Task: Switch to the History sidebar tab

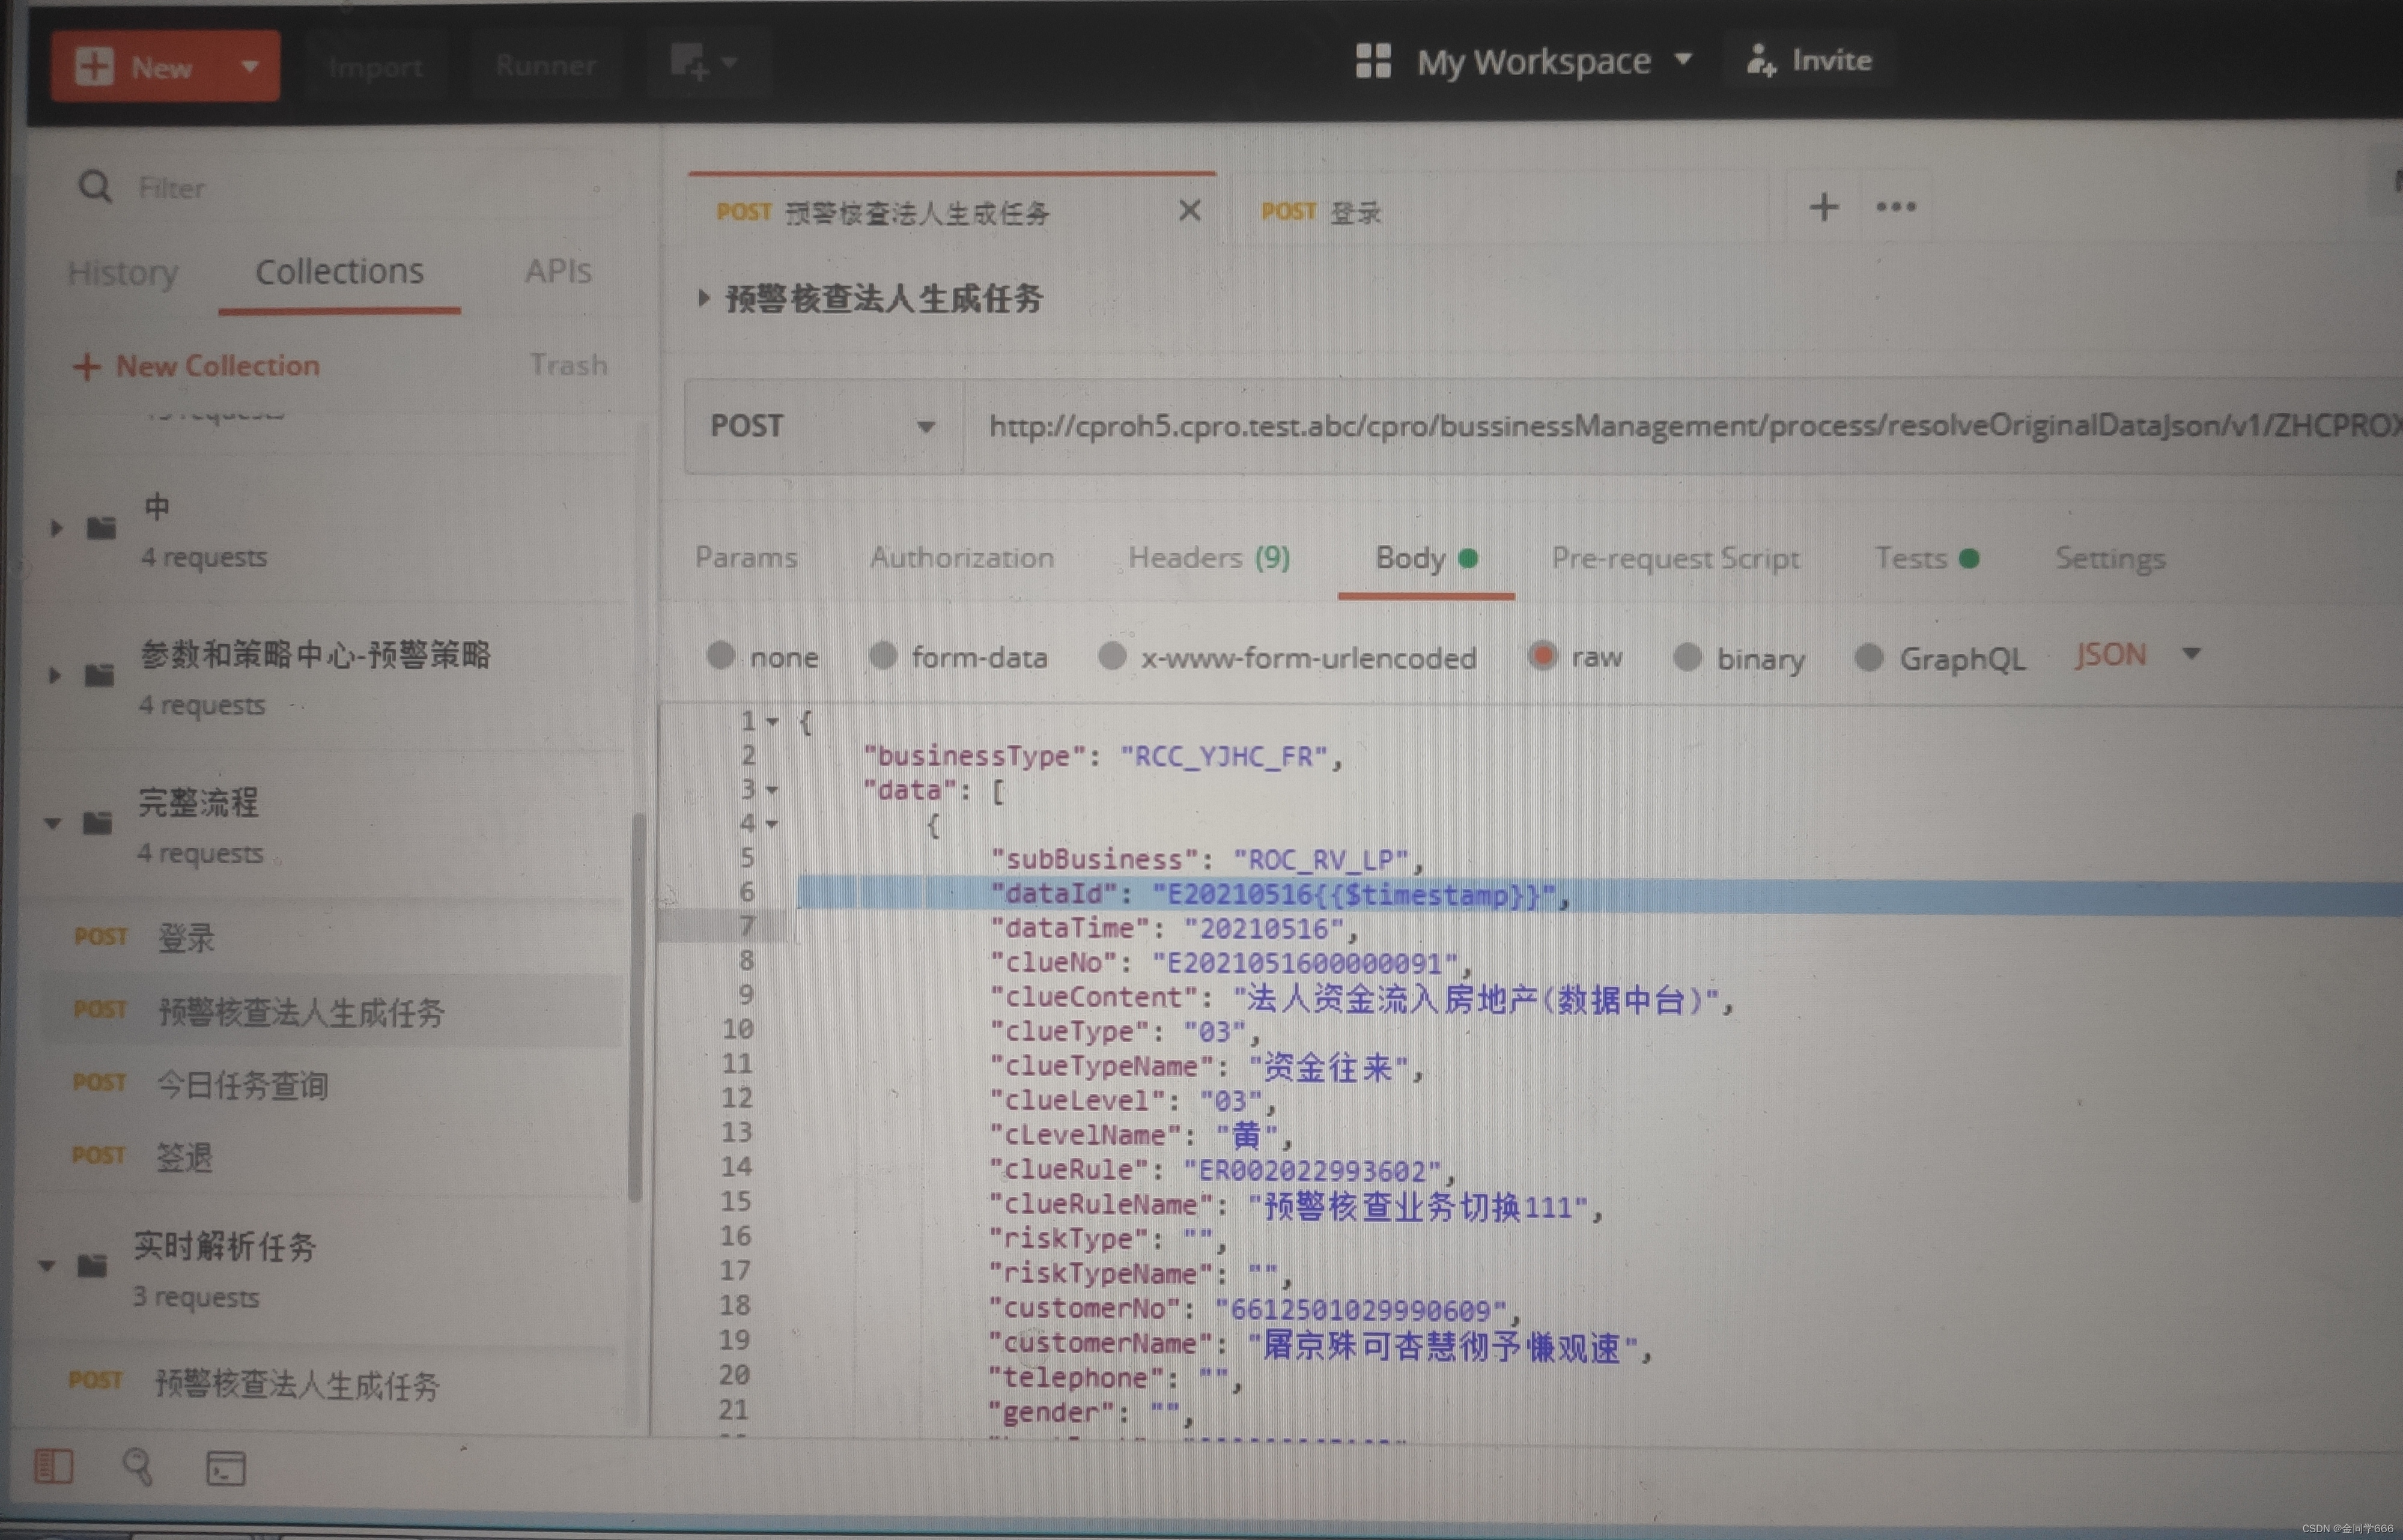Action: pos(122,272)
